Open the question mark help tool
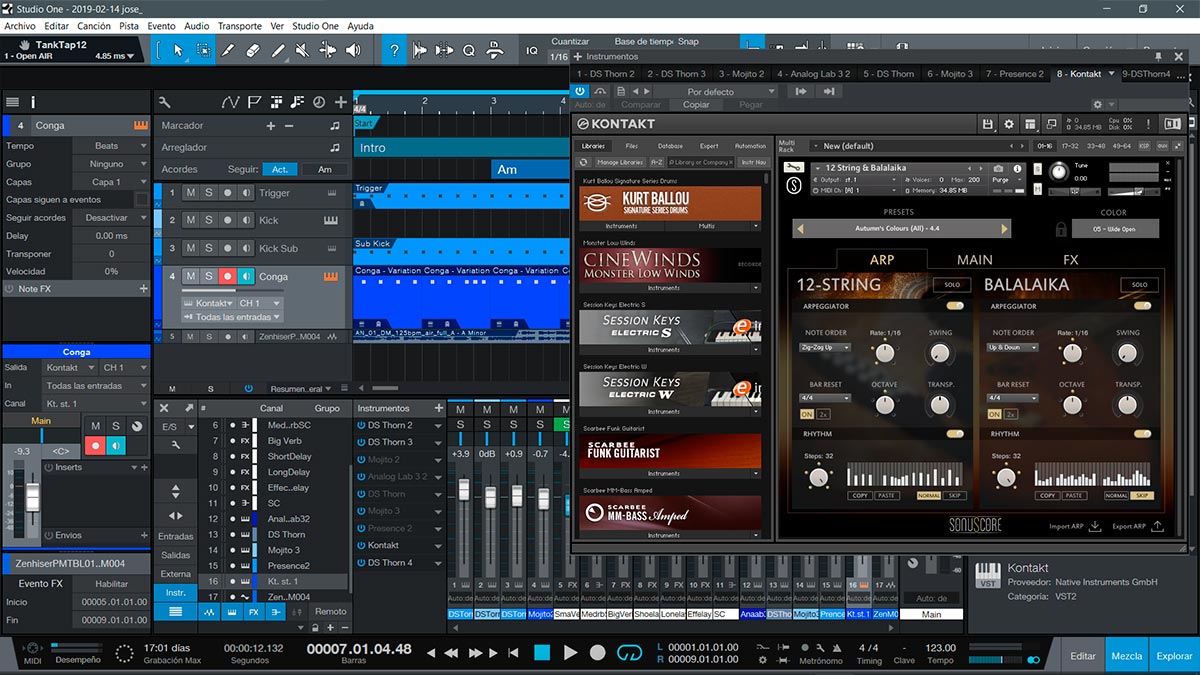 pos(396,50)
